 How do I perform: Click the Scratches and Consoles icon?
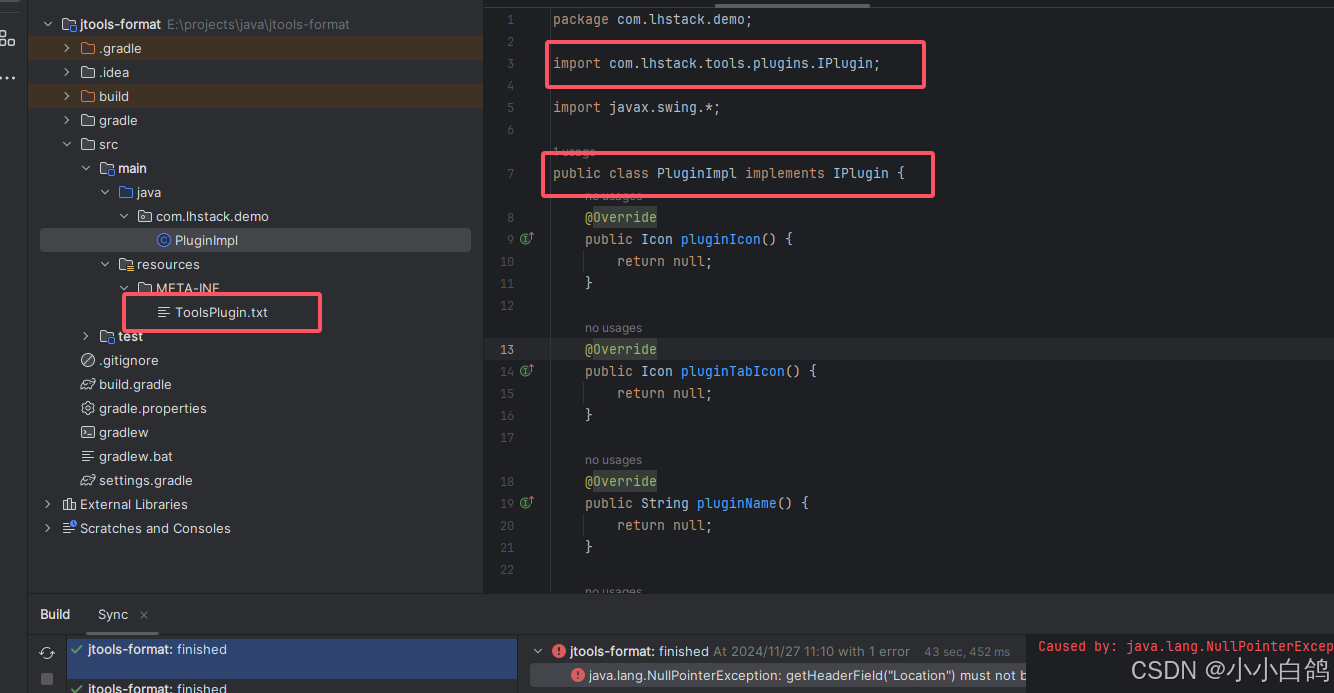pyautogui.click(x=69, y=528)
